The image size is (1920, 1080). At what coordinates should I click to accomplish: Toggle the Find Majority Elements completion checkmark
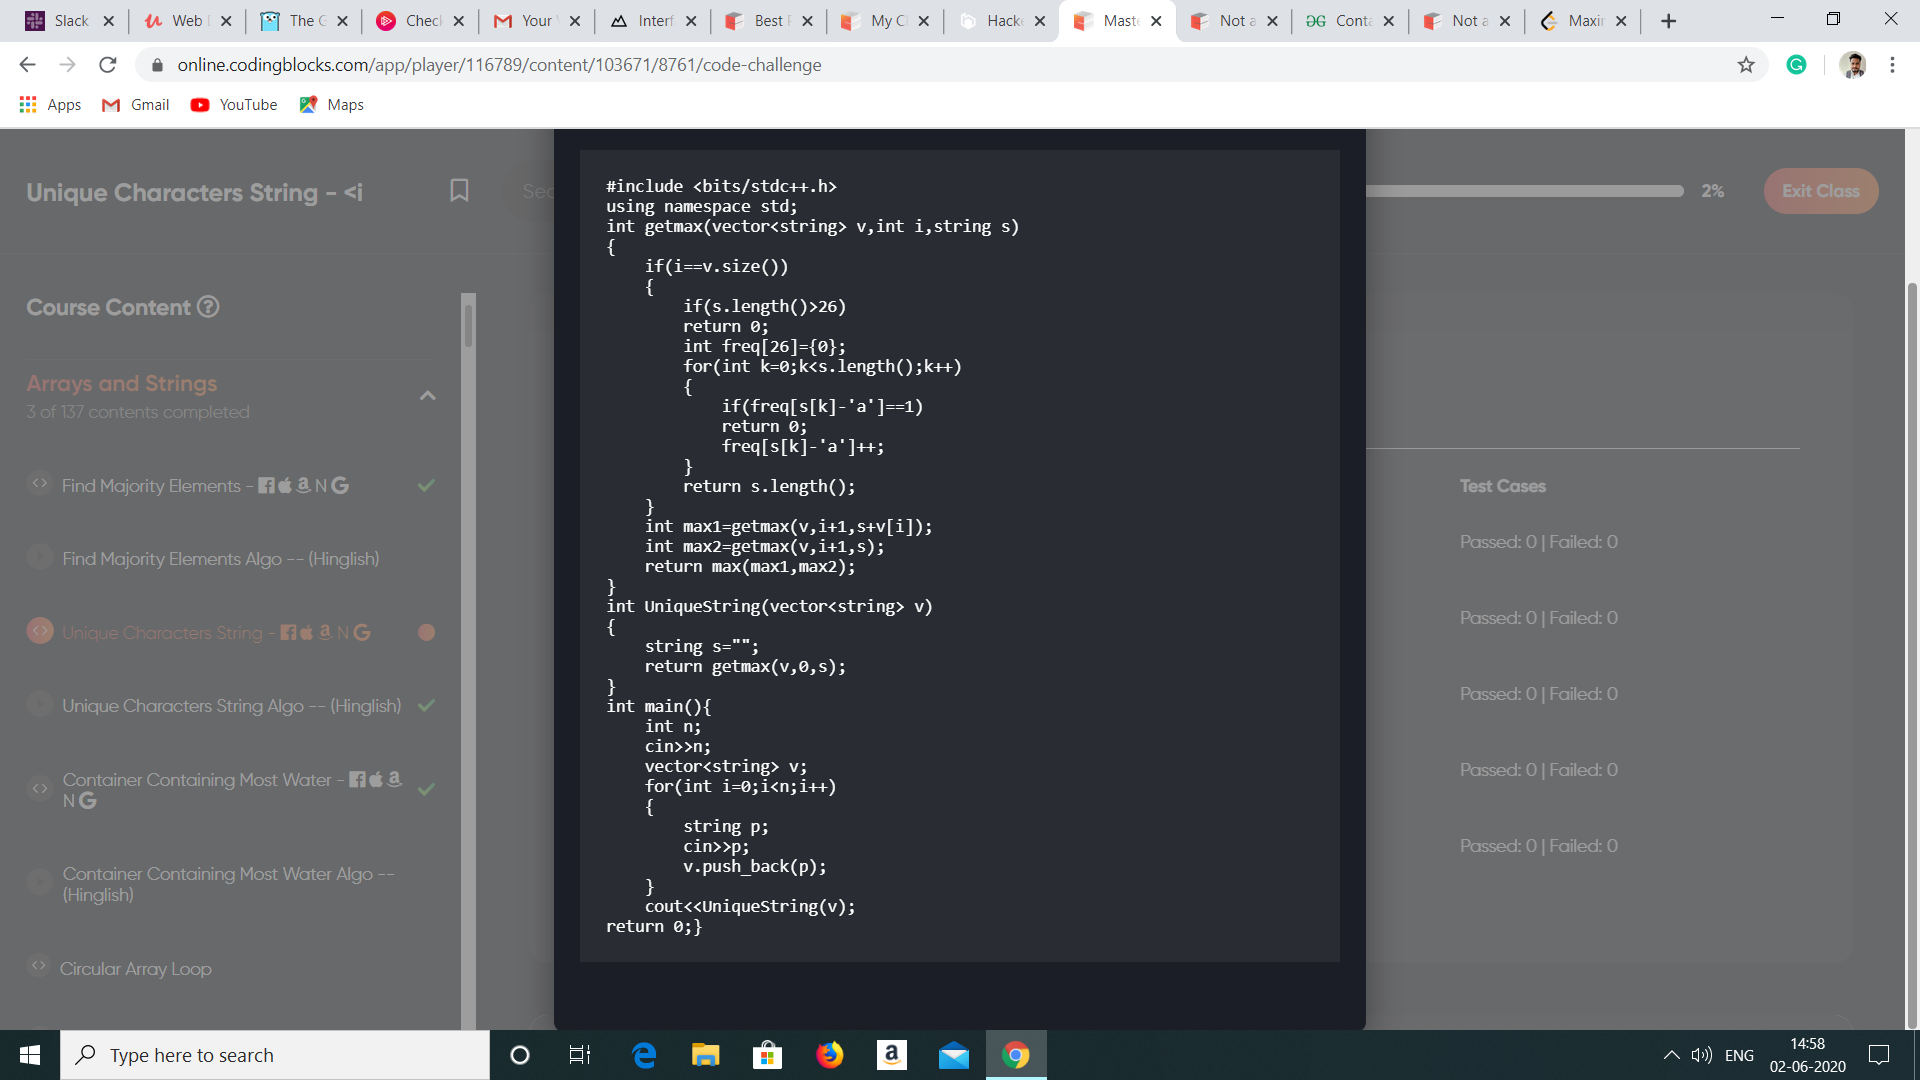426,486
